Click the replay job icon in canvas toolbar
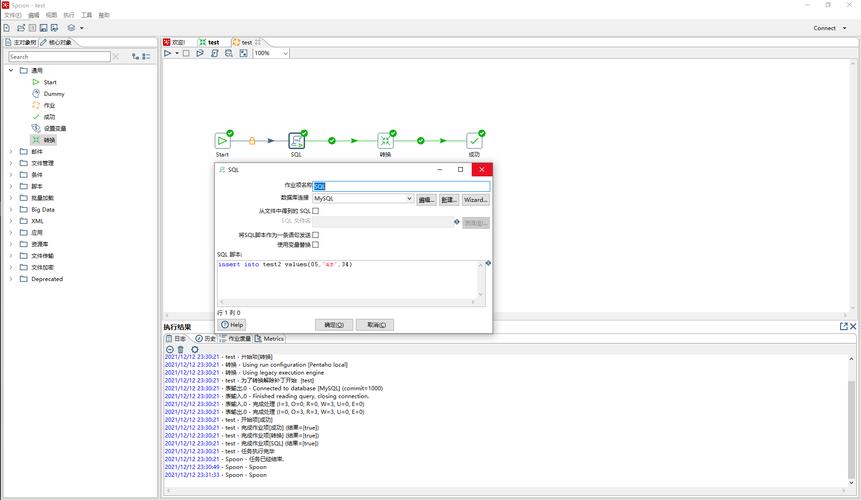Viewport: 861px width, 500px height. tap(200, 53)
